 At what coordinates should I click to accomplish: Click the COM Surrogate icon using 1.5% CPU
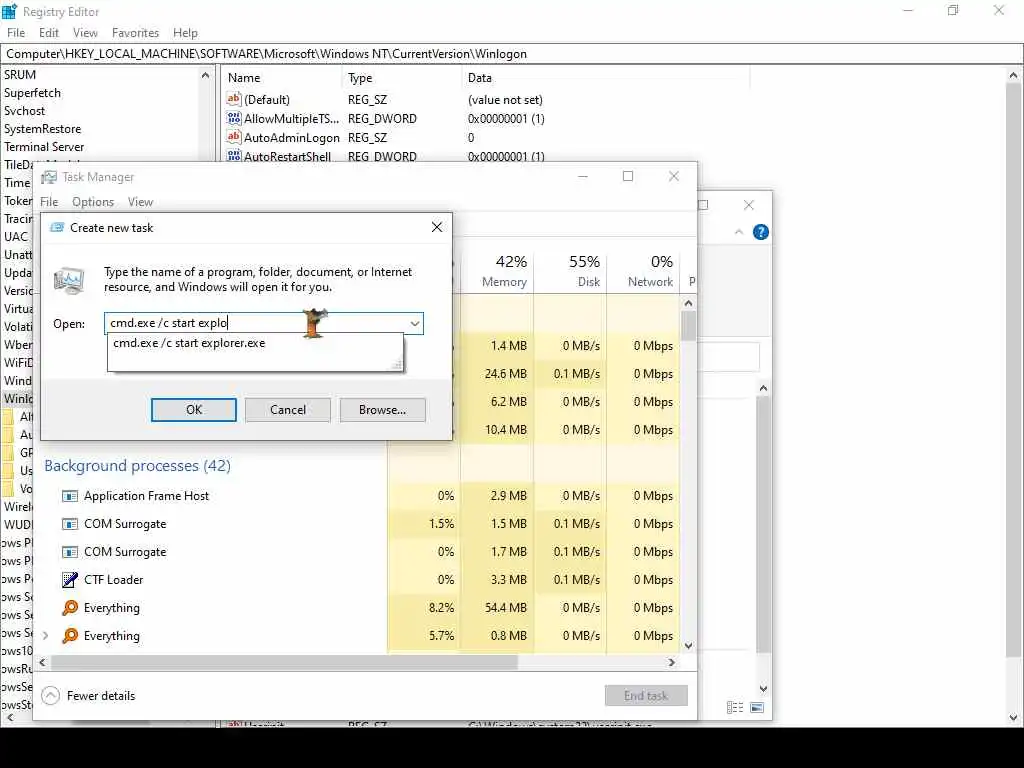click(70, 524)
